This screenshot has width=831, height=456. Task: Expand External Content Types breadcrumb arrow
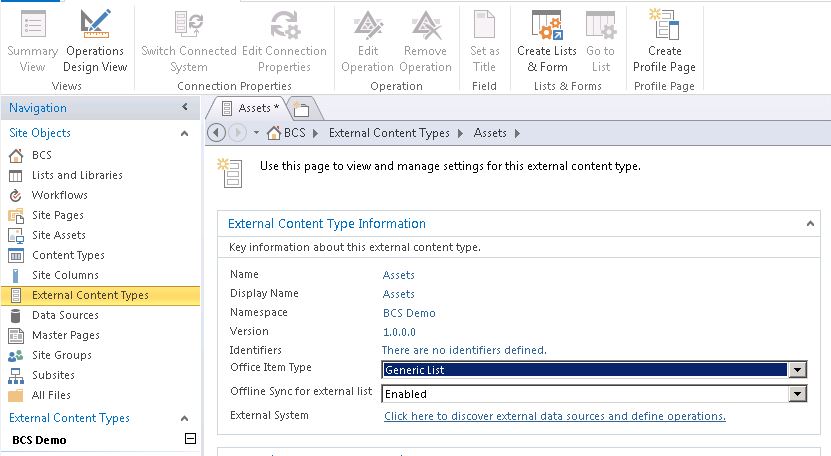coord(459,133)
